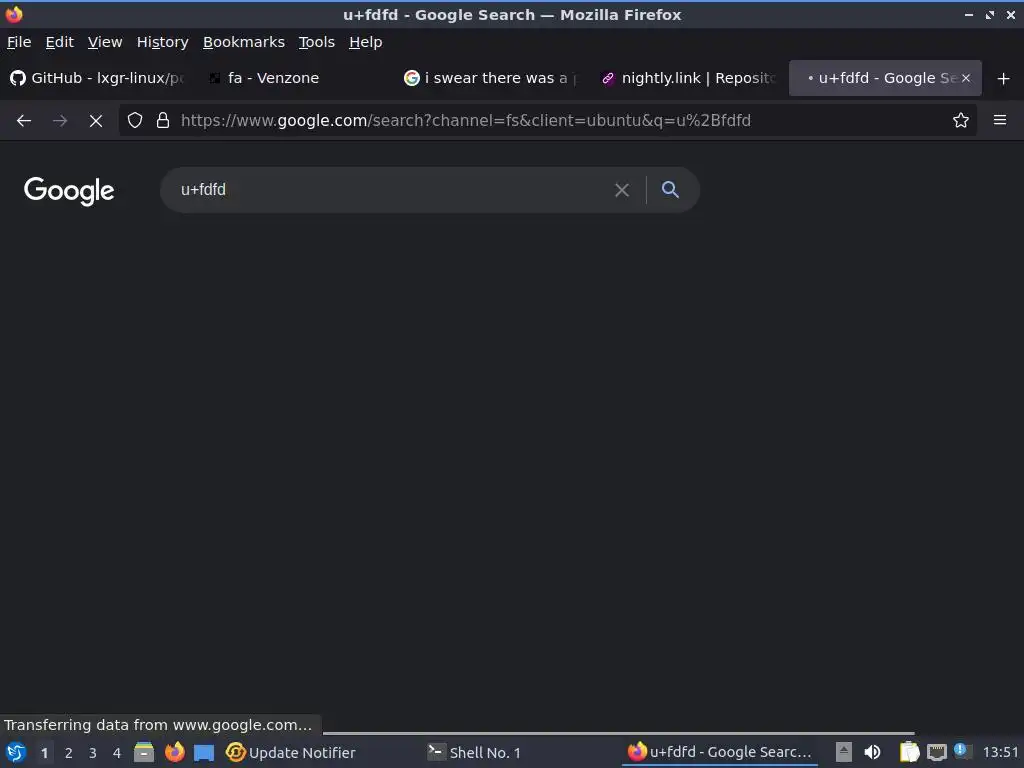Launch the file manager from the panel
The image size is (1024, 768).
pyautogui.click(x=144, y=752)
